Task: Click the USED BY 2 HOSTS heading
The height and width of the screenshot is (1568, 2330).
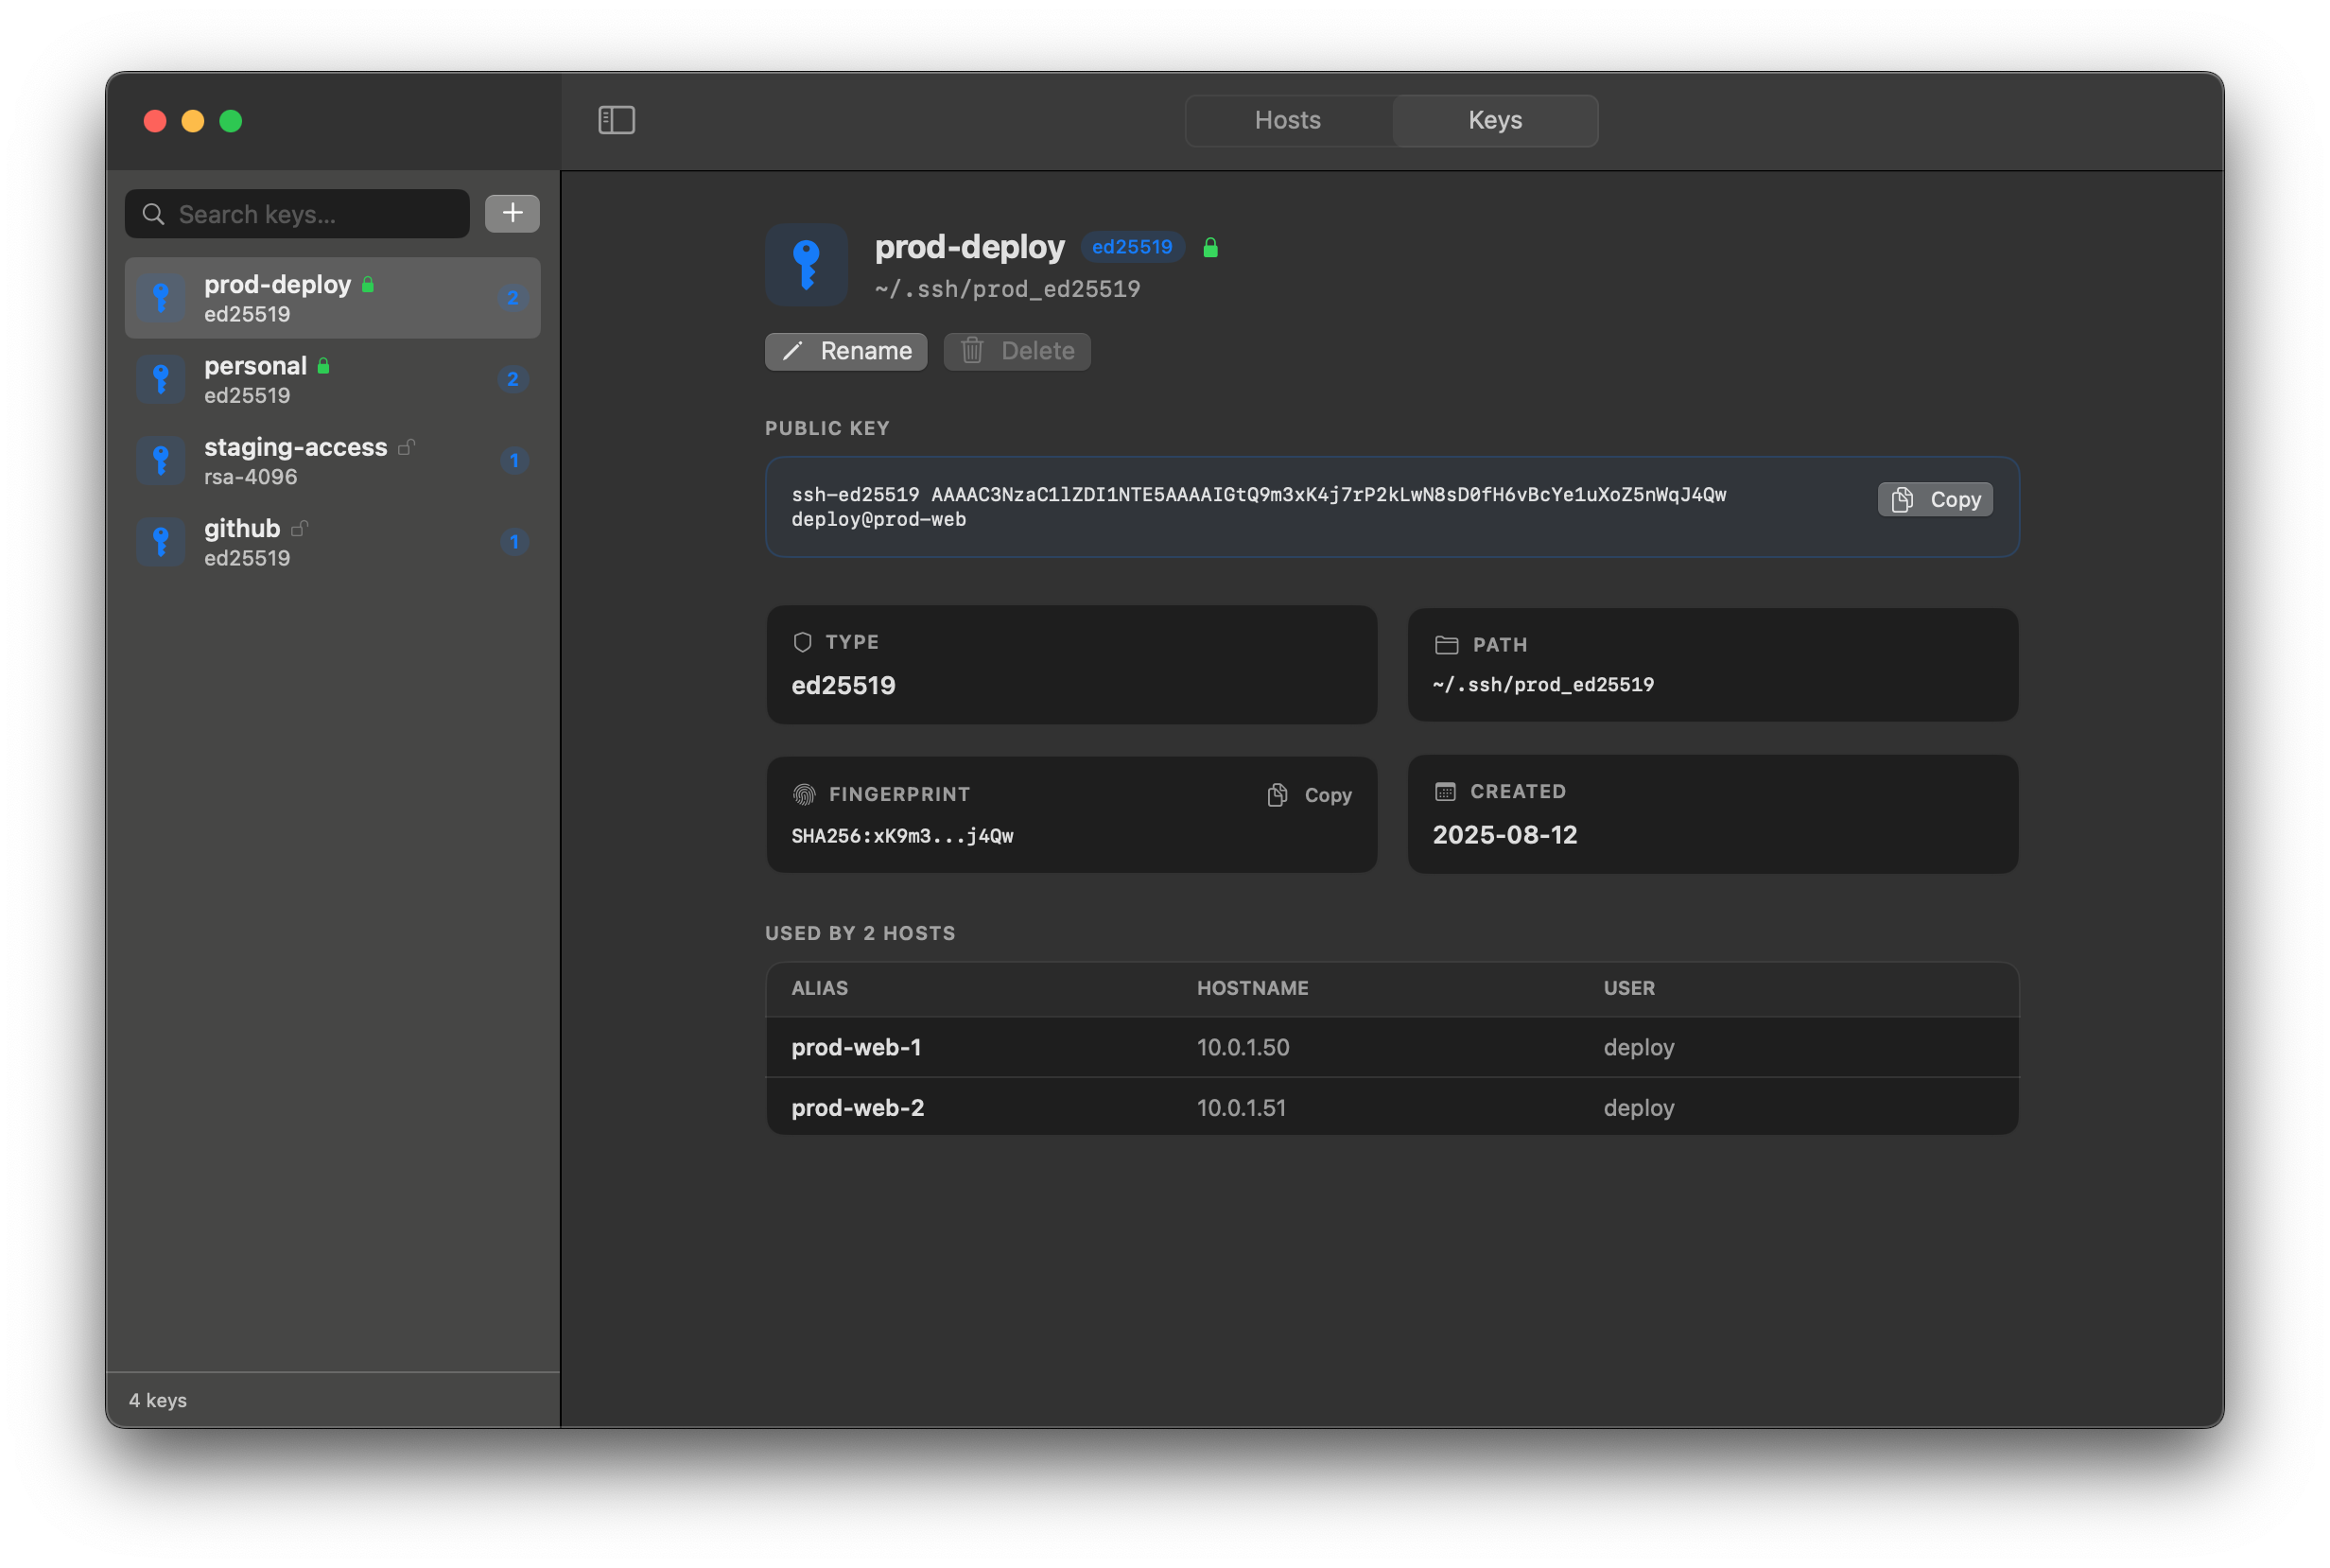Action: (x=860, y=933)
